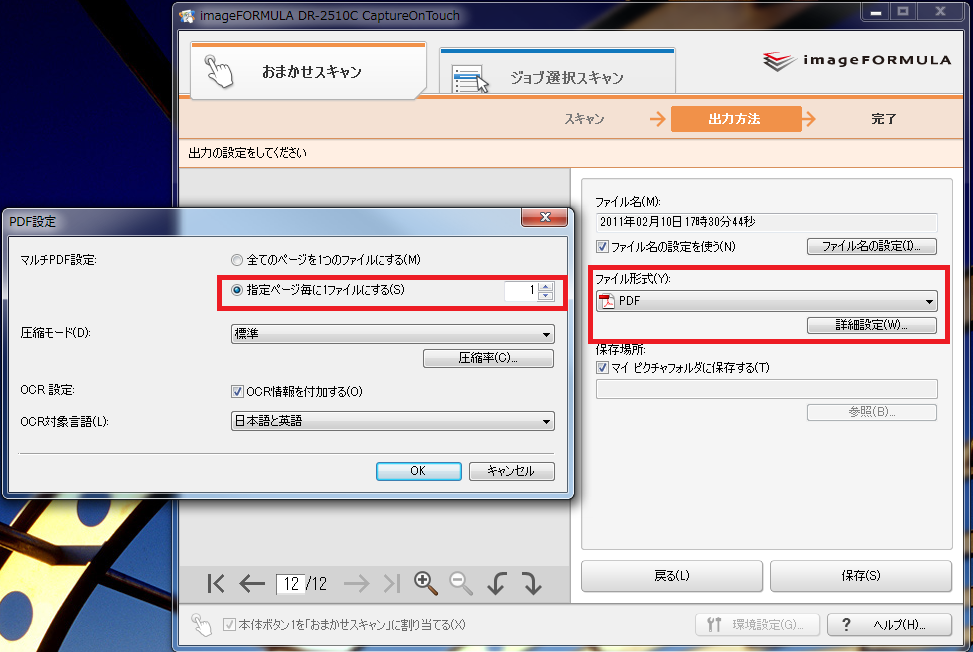
Task: Click the app icon in title bar
Action: [187, 16]
